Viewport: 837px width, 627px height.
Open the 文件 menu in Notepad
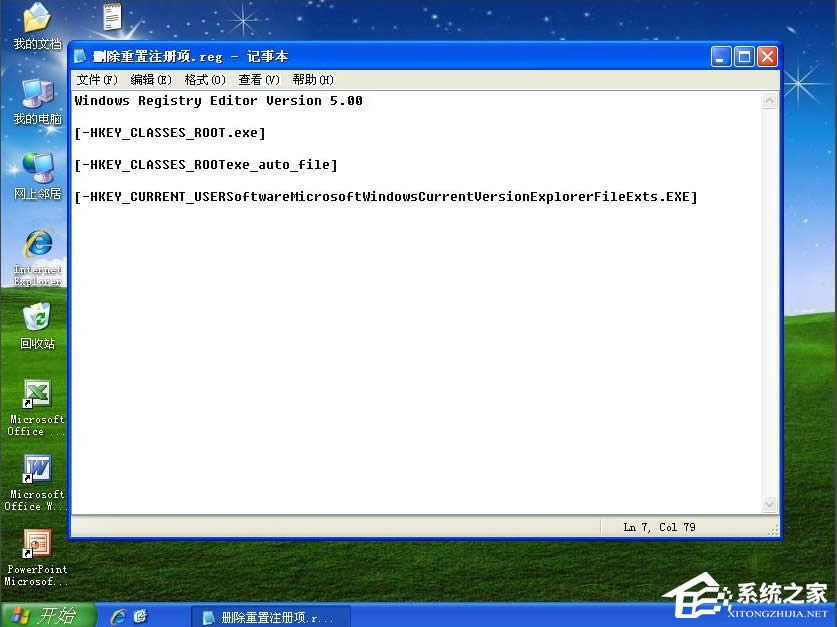point(95,79)
